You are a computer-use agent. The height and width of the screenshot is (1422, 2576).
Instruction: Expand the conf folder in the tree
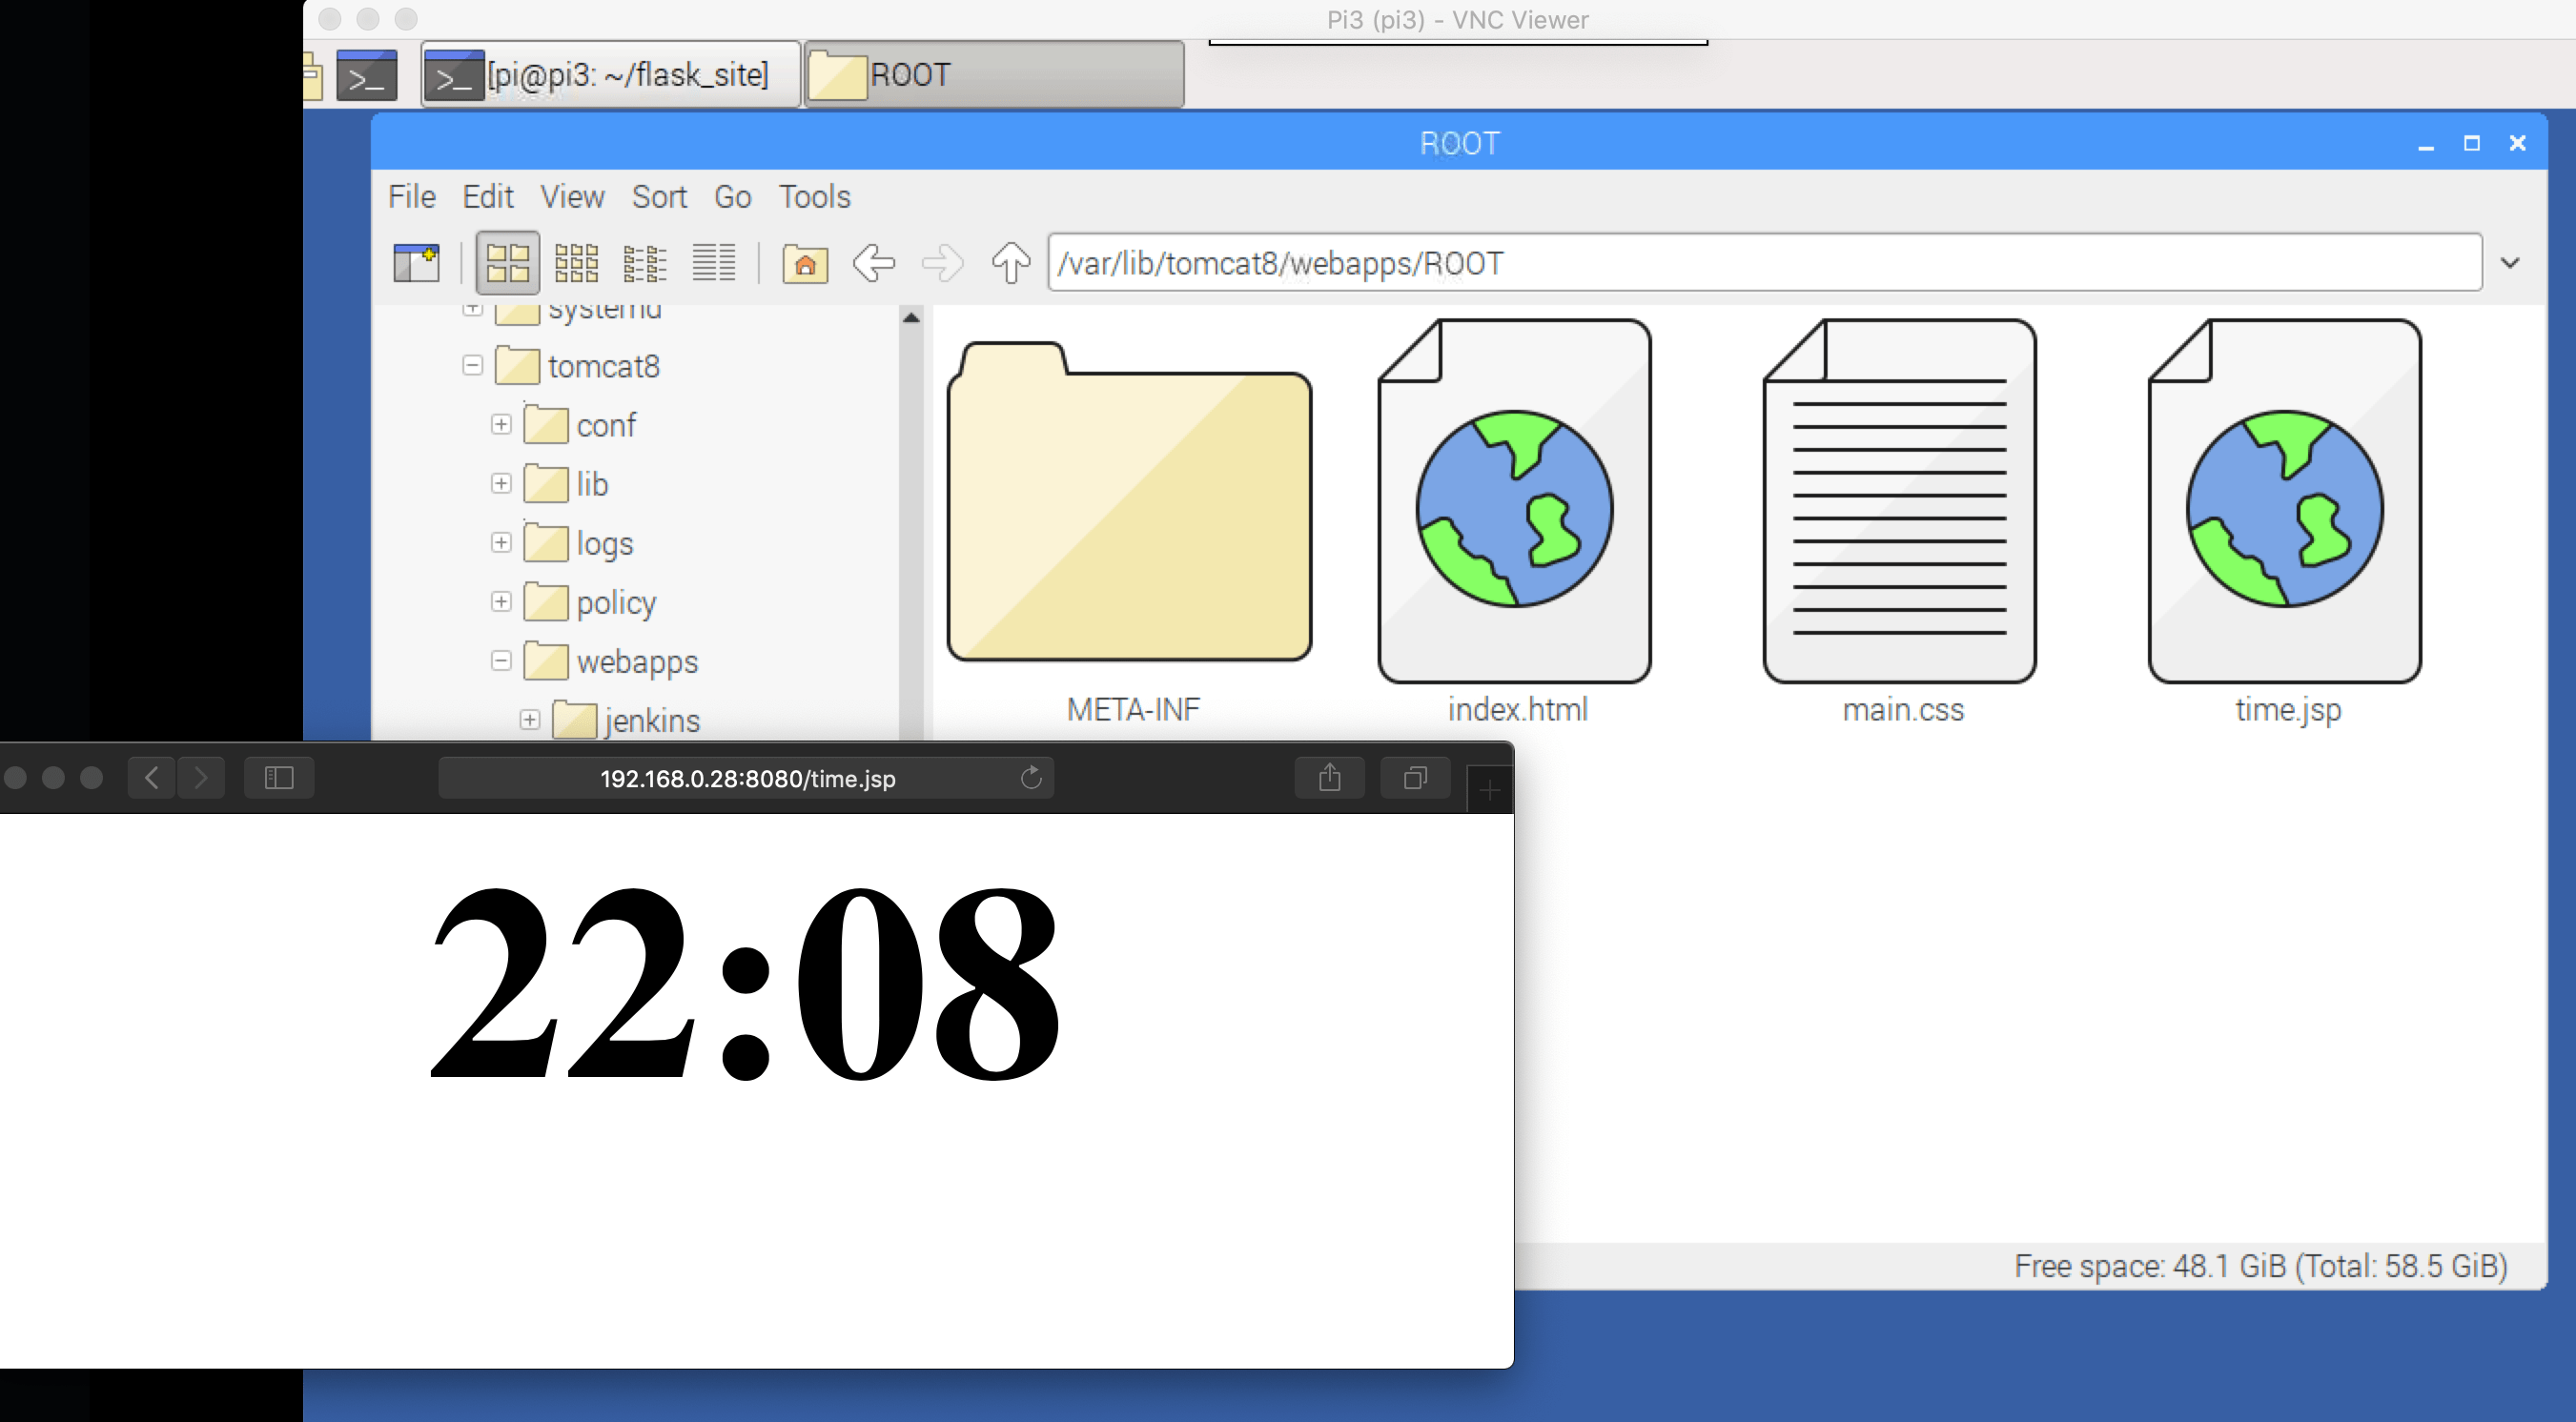pyautogui.click(x=501, y=424)
